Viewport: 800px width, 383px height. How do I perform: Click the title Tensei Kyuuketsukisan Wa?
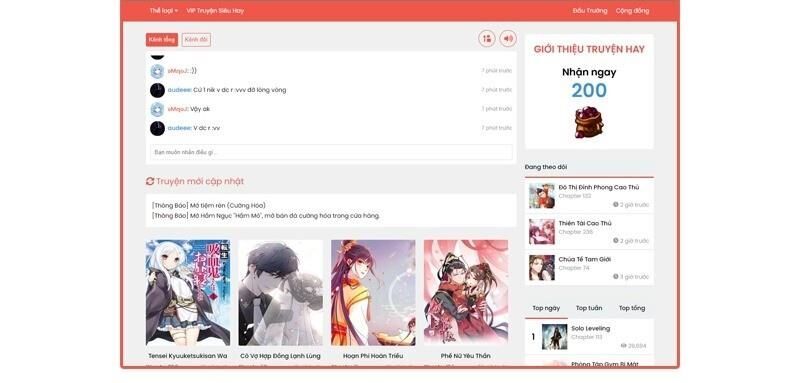(188, 356)
